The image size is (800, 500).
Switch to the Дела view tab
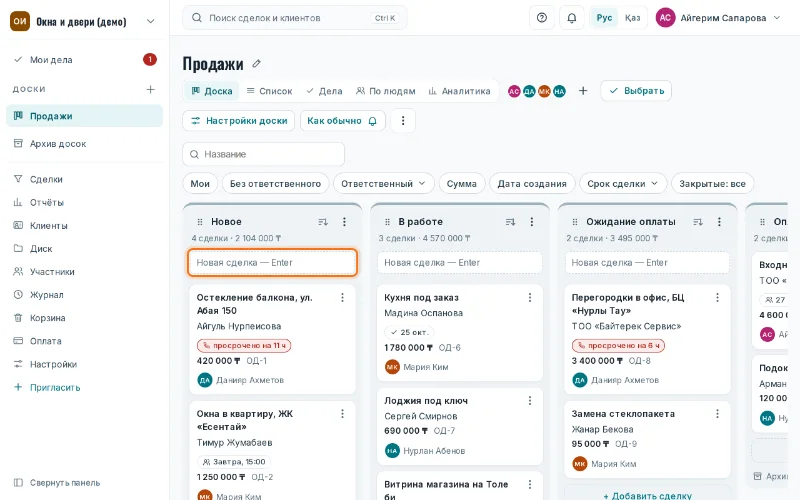(x=324, y=91)
